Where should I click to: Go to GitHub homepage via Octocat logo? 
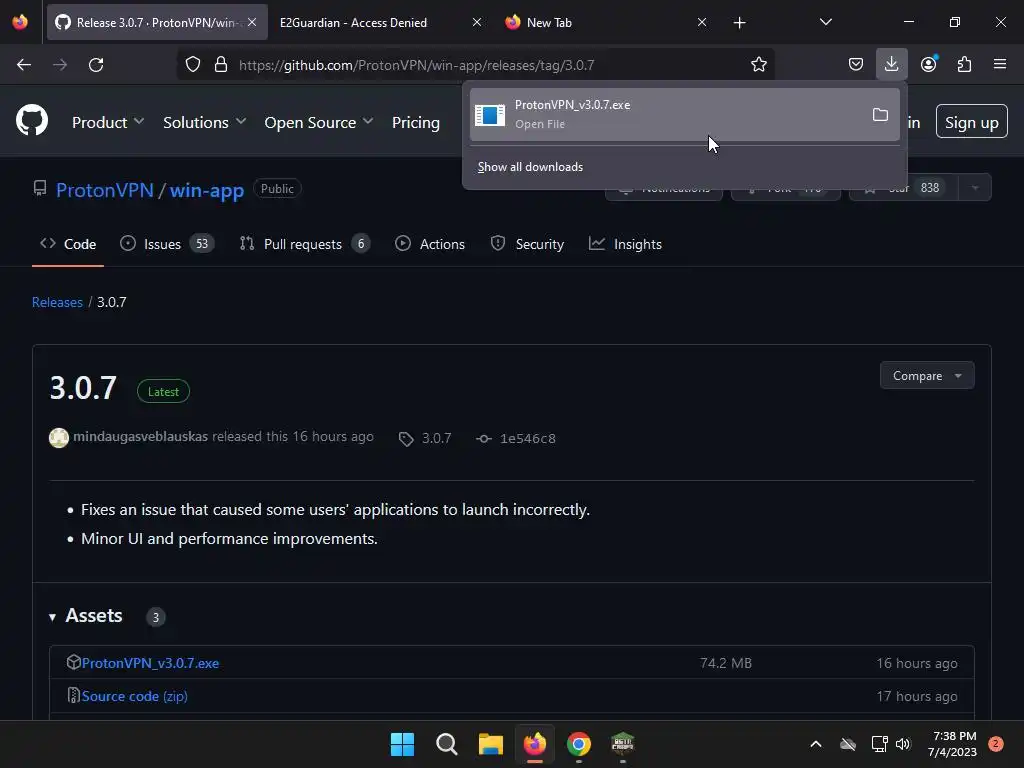pyautogui.click(x=32, y=121)
